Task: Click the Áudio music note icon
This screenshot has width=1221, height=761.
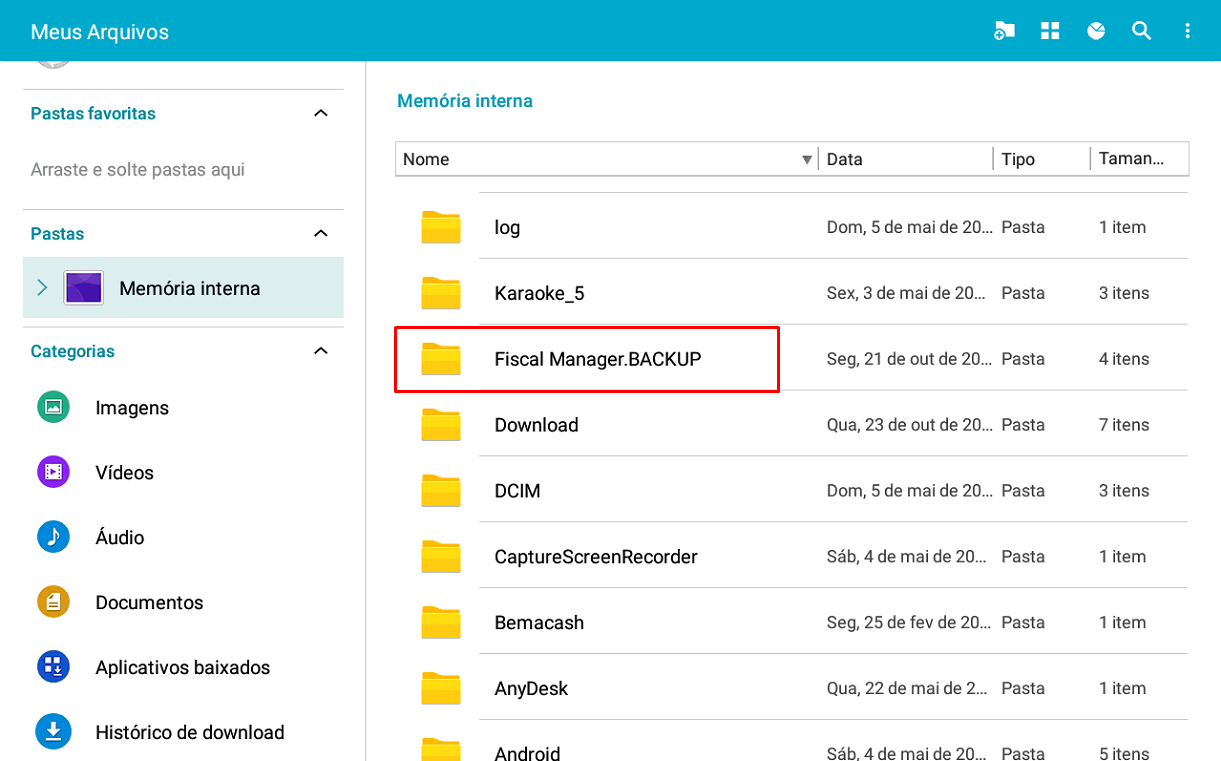Action: (x=54, y=537)
